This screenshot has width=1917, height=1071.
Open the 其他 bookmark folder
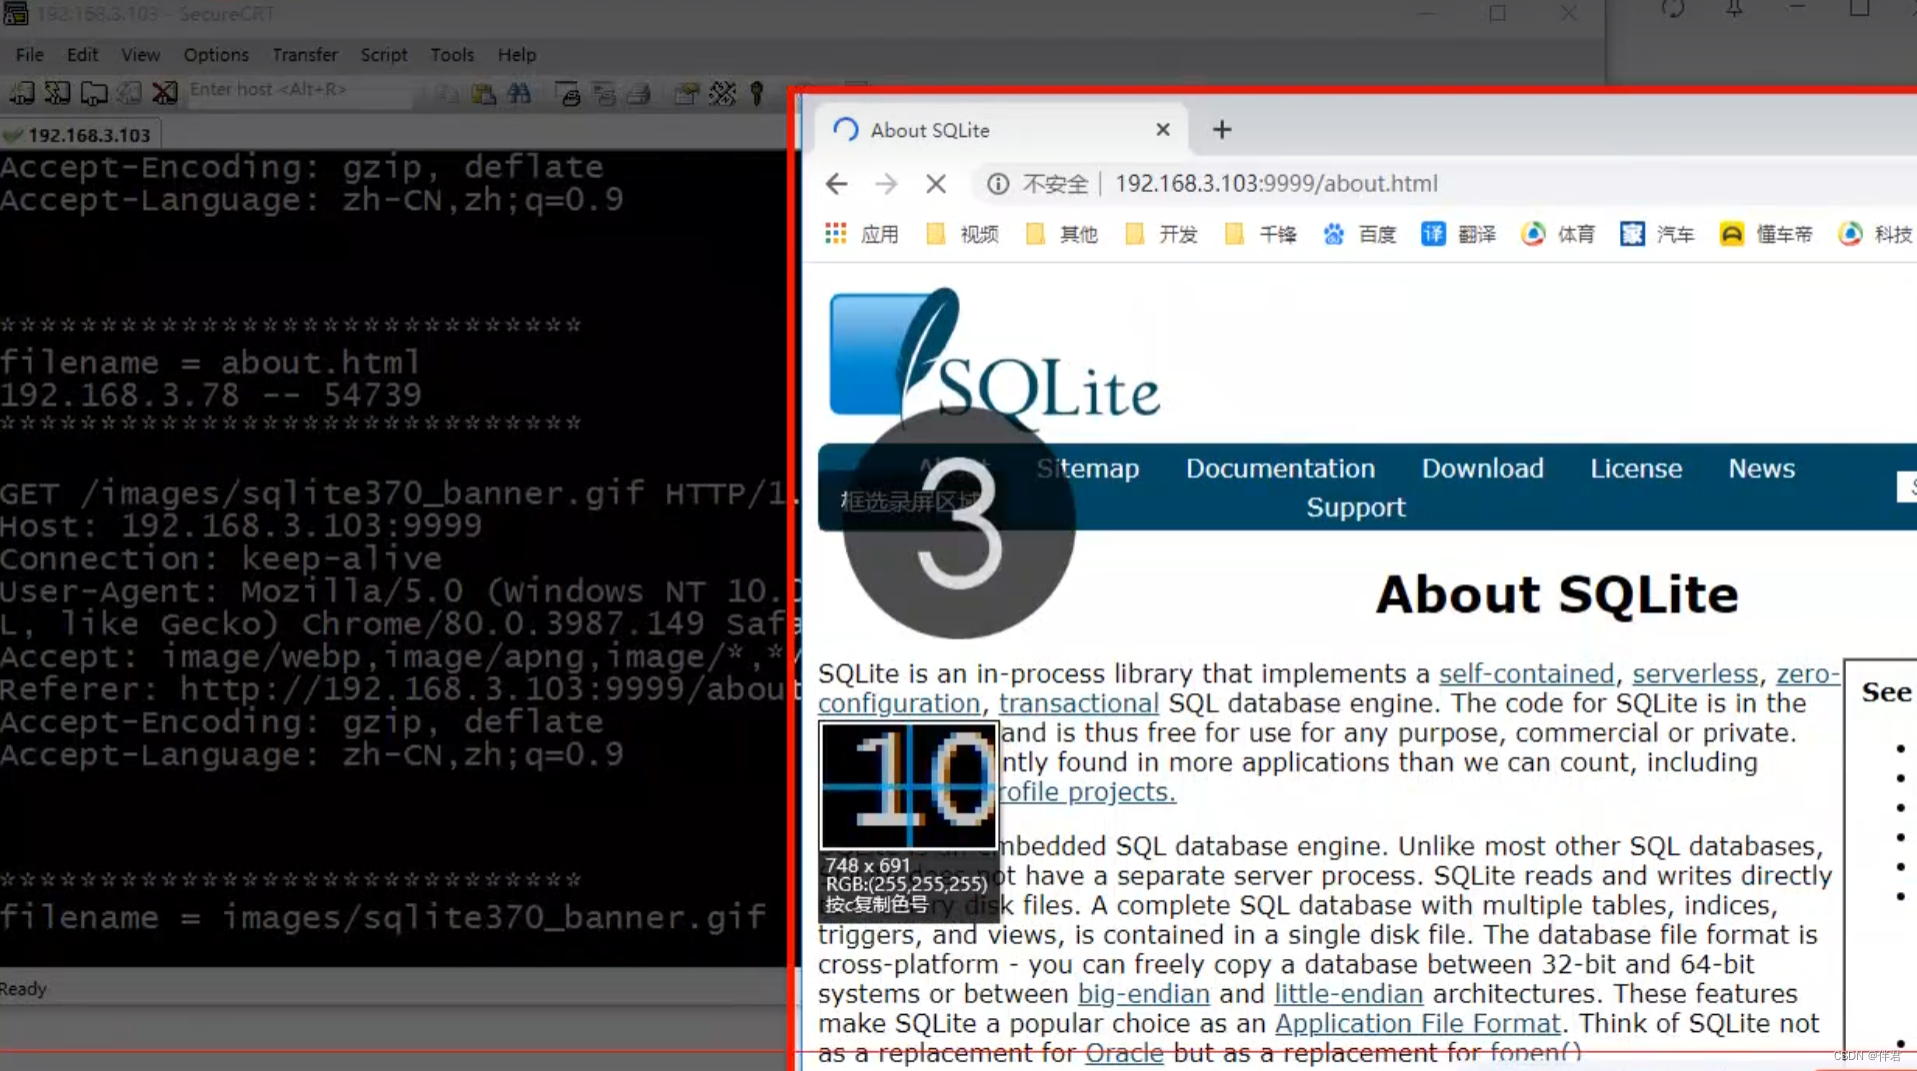pos(1062,234)
